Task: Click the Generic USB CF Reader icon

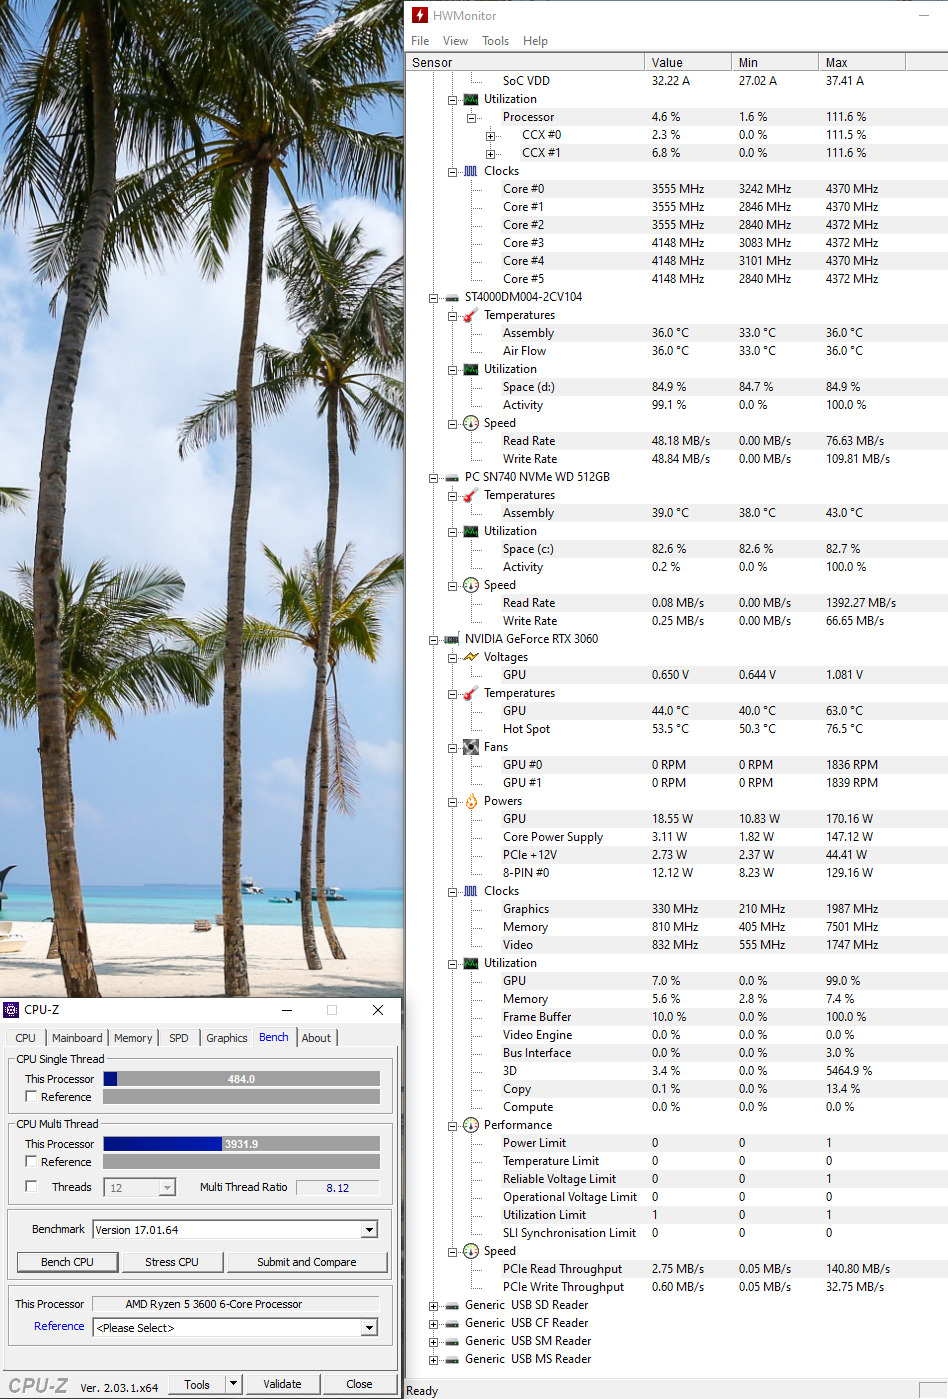Action: (x=452, y=1324)
